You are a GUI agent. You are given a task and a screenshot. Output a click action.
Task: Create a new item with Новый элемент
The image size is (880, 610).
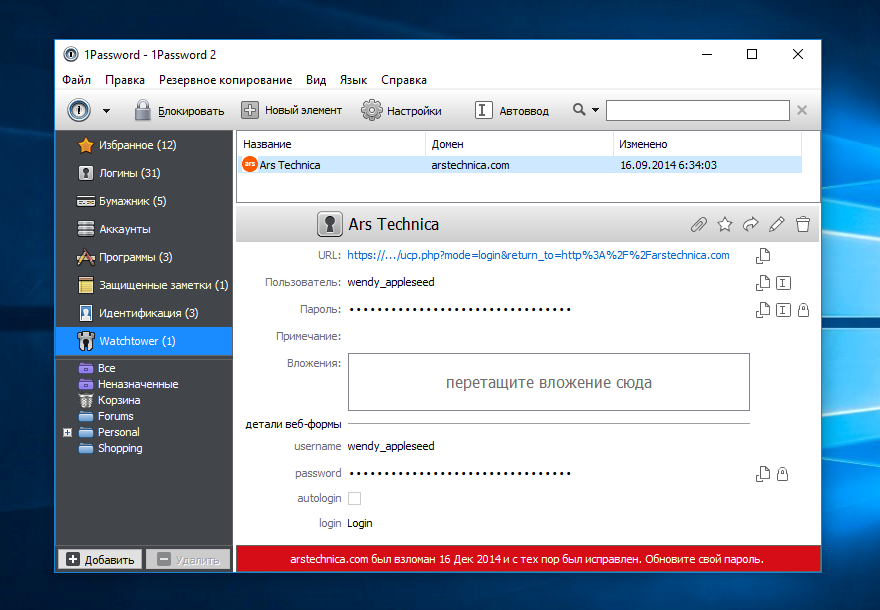291,111
